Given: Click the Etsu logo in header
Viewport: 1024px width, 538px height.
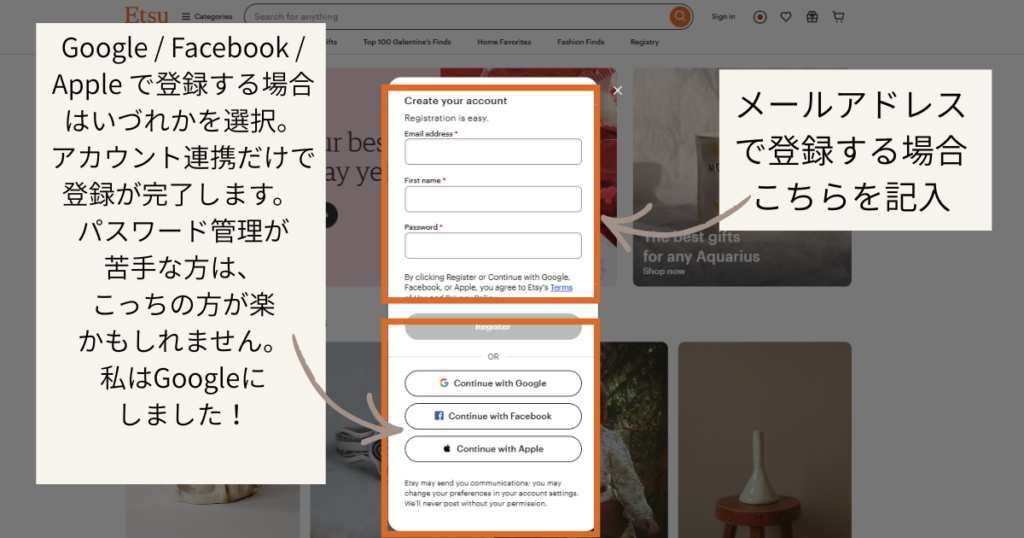Looking at the screenshot, I should tap(146, 16).
